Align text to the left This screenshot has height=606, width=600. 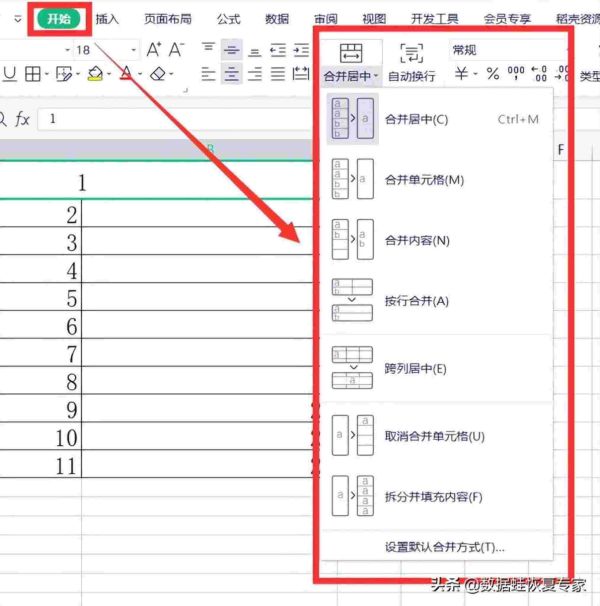(x=208, y=73)
